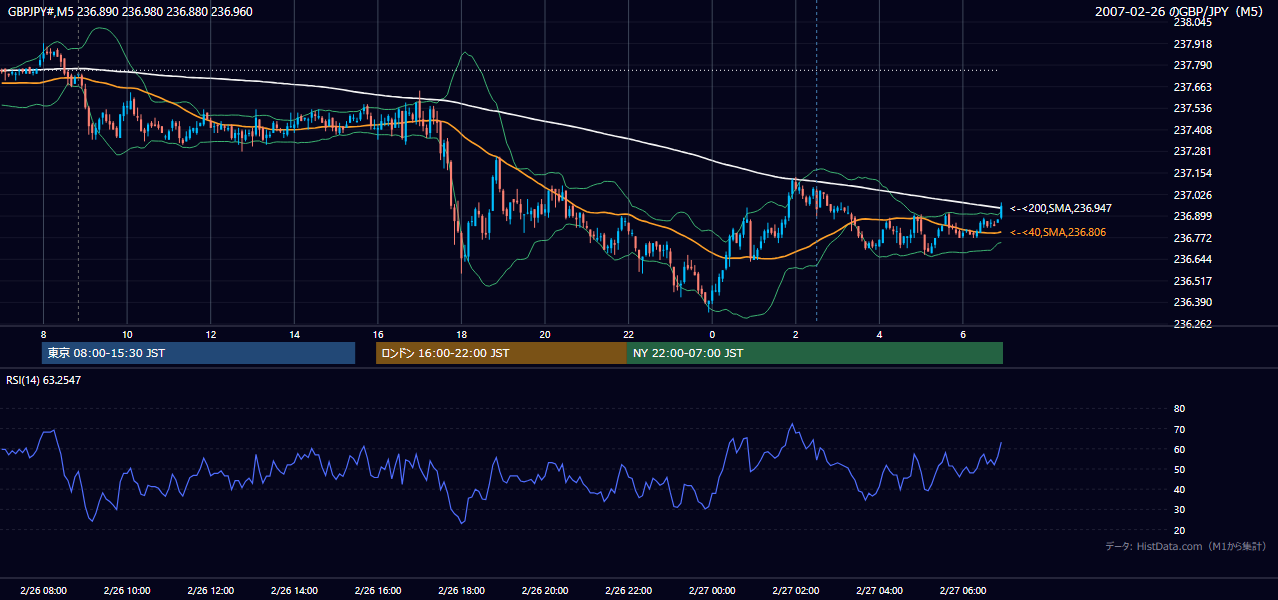Select the 東京 08:00-15:30 JST session bar

tap(198, 353)
